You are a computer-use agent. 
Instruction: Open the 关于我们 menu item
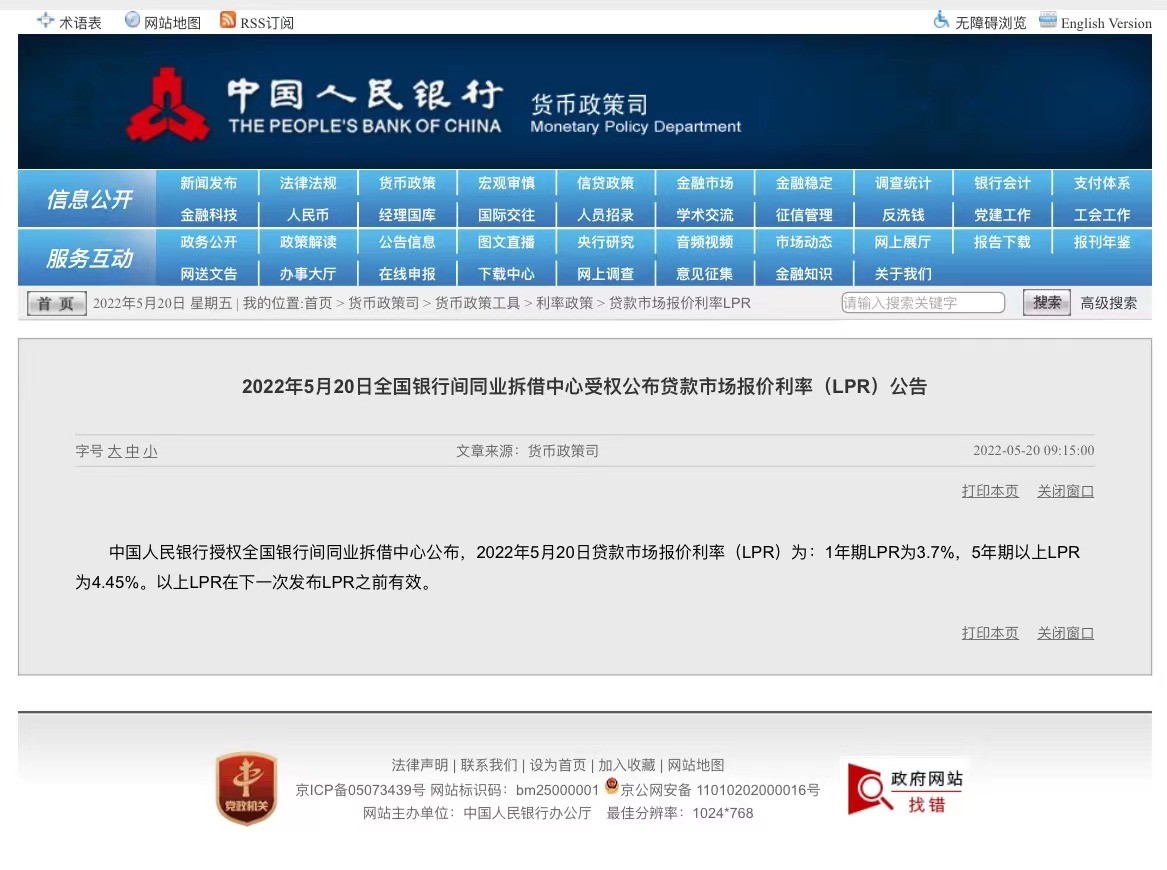coord(903,274)
